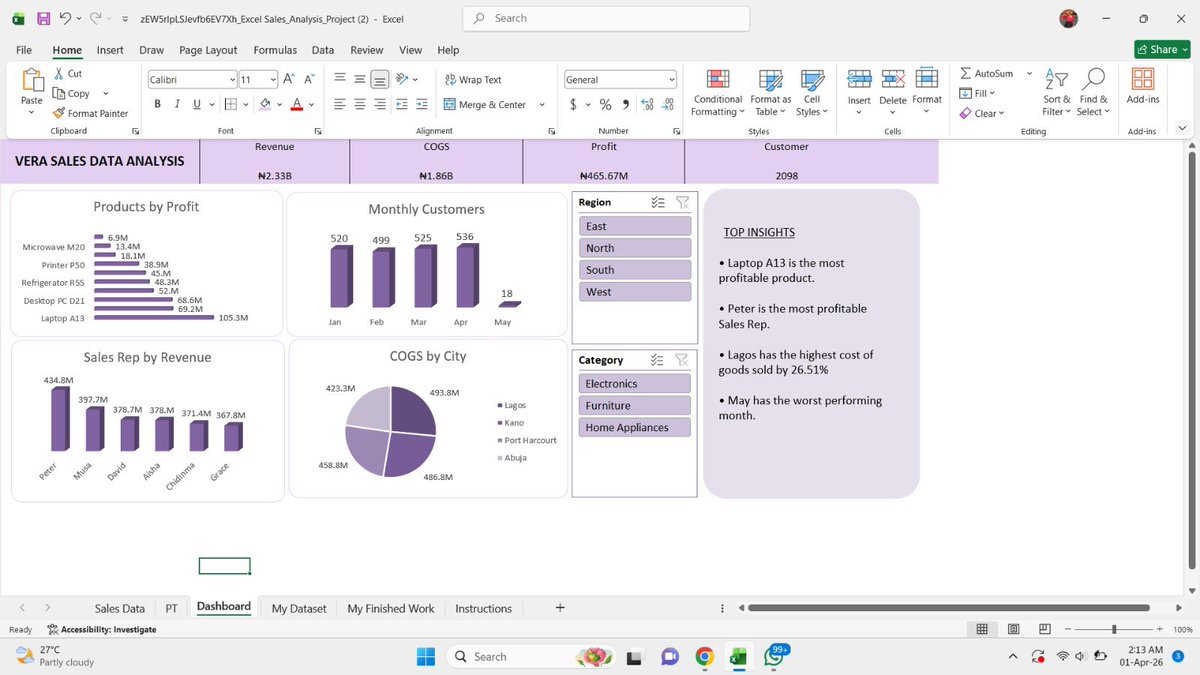Image resolution: width=1200 pixels, height=675 pixels.
Task: Open Windows Start menu
Action: (x=426, y=656)
